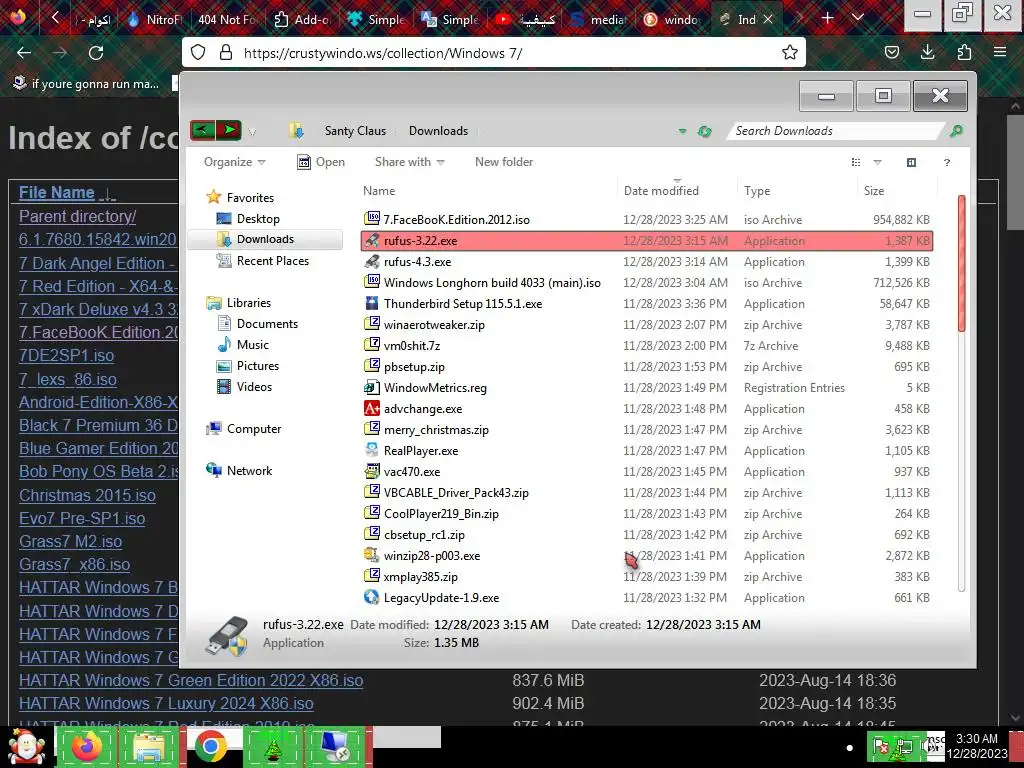Select vac470.exe file icon

[372, 471]
